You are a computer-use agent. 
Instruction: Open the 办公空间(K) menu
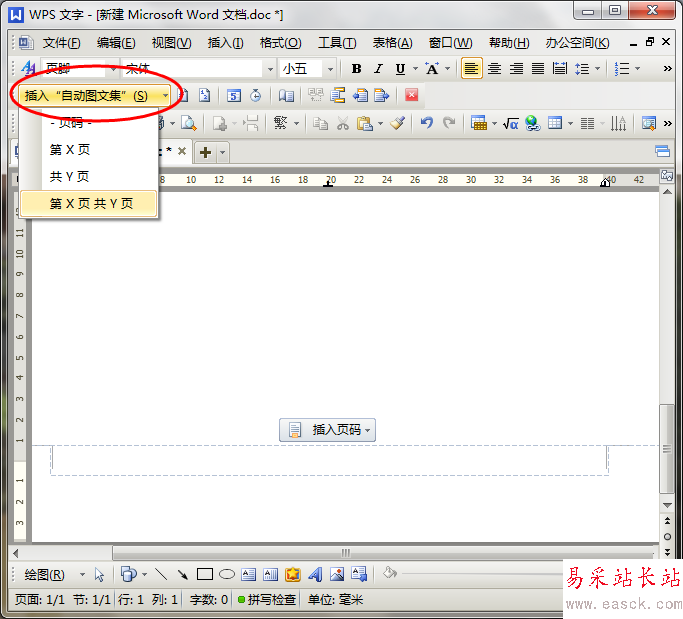(x=577, y=43)
